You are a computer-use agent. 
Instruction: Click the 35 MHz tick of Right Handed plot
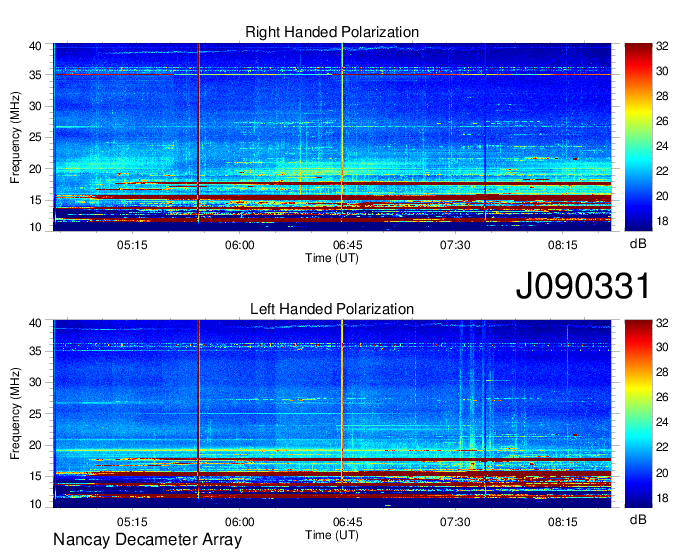click(x=36, y=75)
